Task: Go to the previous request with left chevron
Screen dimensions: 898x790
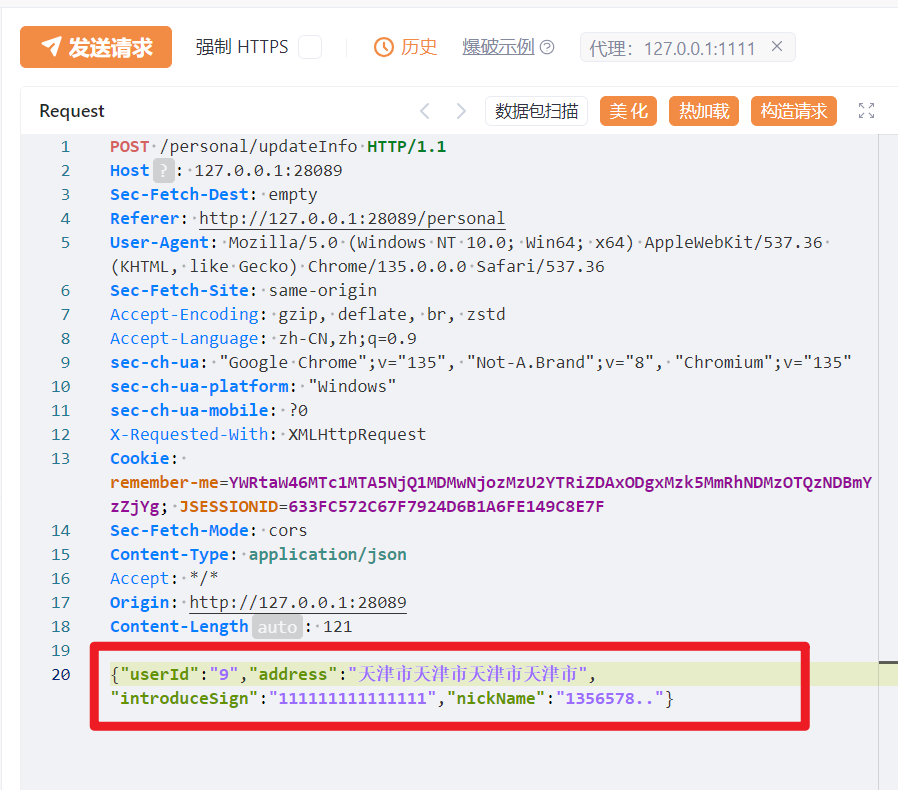Action: 425,111
